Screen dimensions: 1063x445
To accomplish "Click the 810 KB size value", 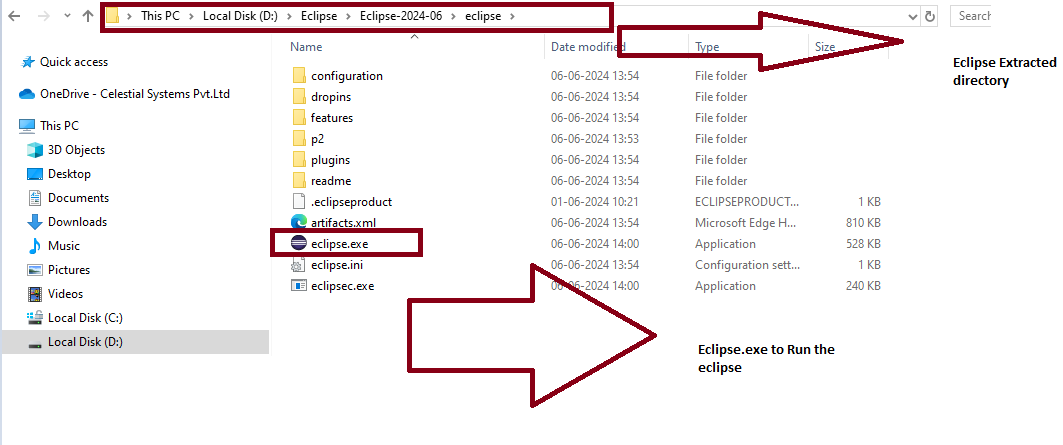I will (863, 222).
